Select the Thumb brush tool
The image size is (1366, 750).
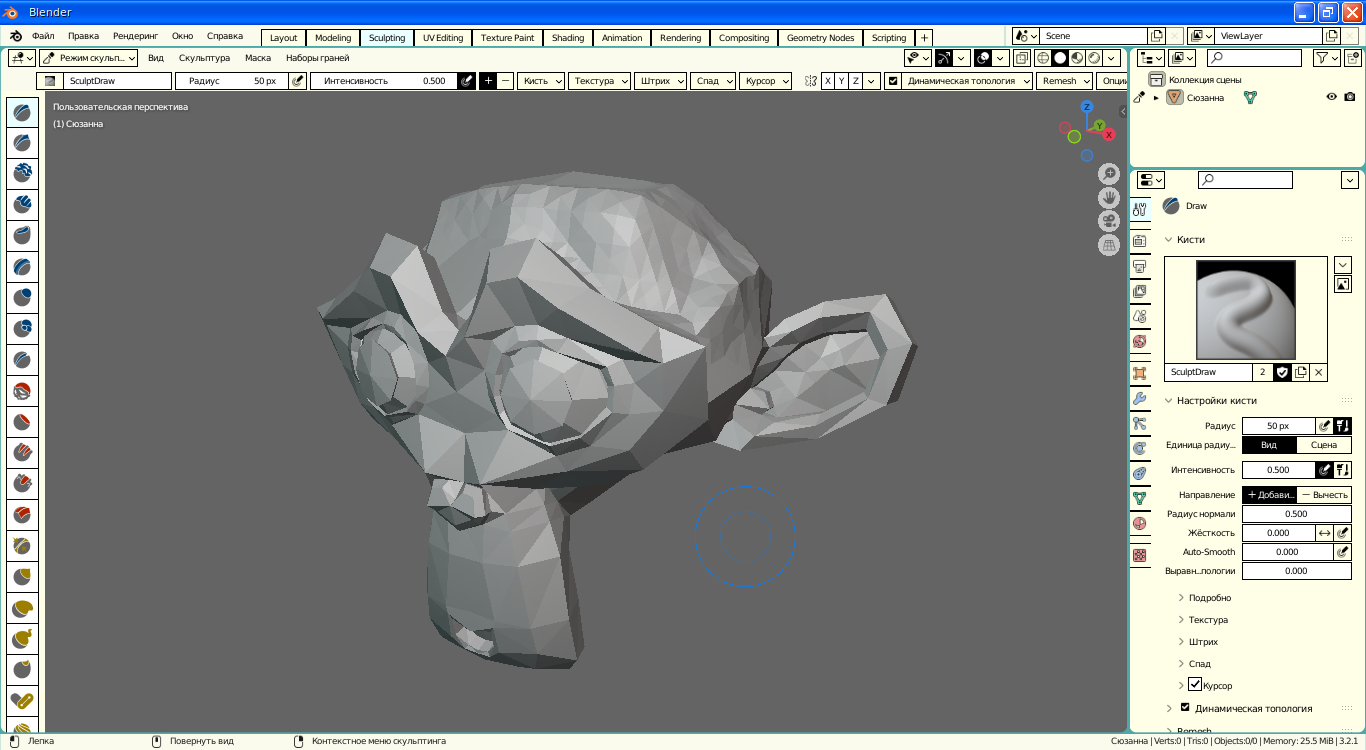click(22, 670)
